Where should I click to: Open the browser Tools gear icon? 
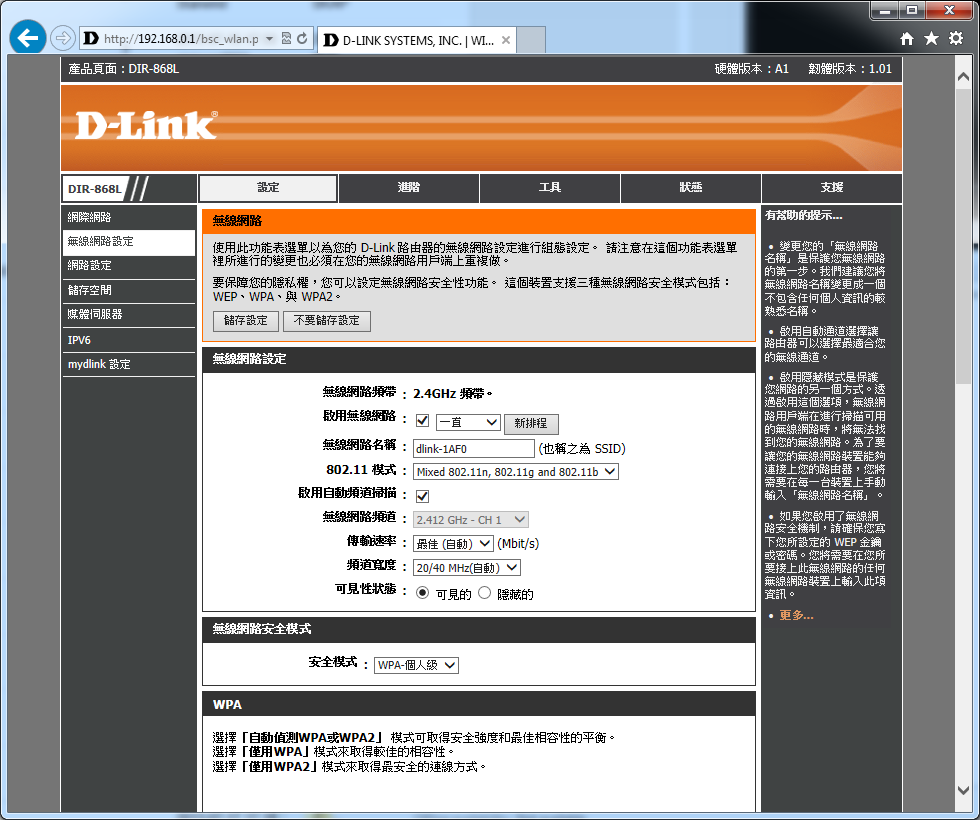(956, 38)
